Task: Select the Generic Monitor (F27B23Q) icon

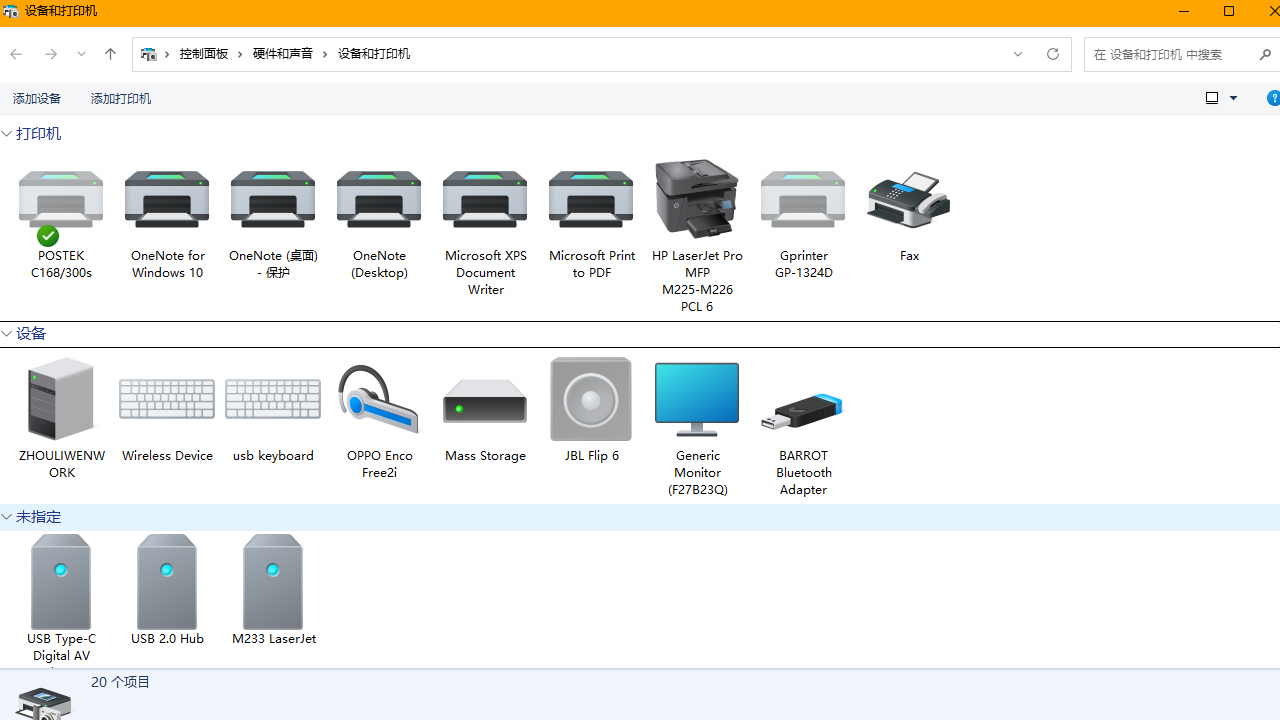Action: 697,399
